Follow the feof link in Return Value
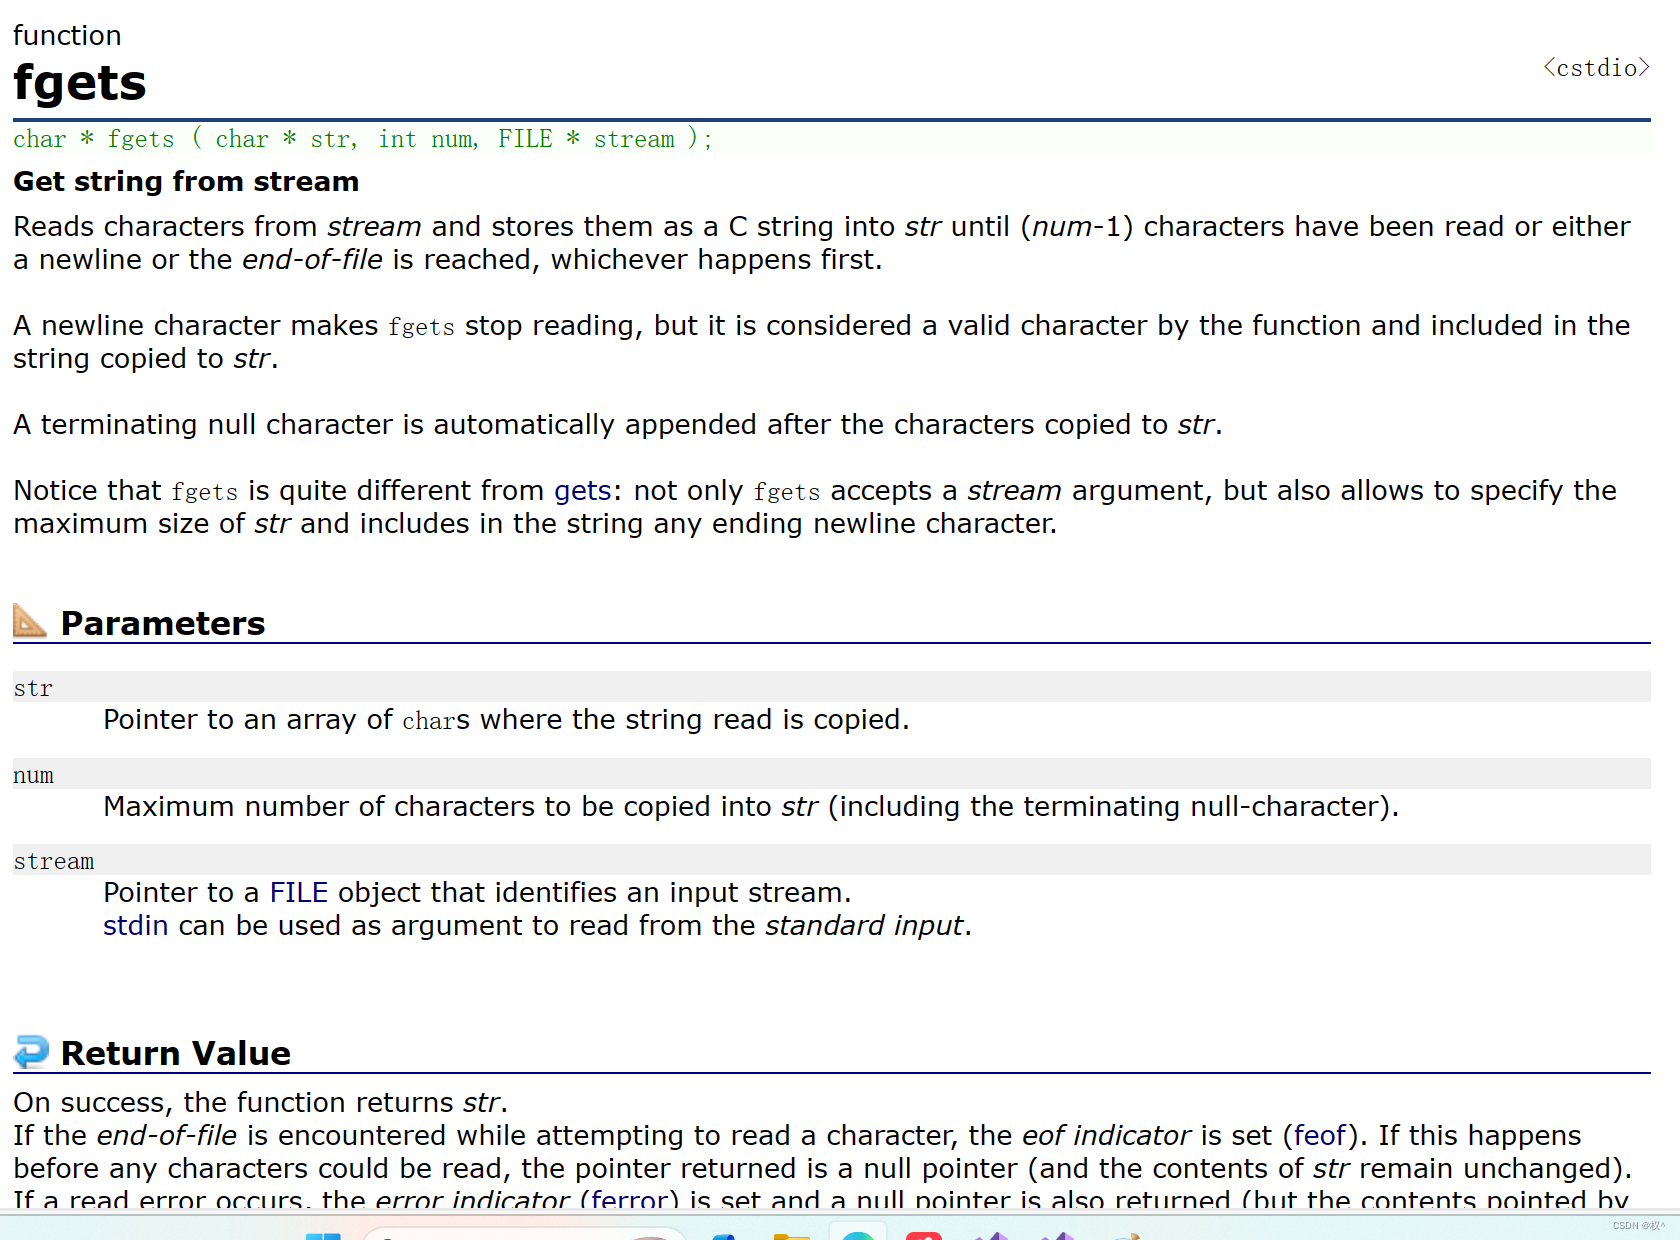1680x1240 pixels. click(1320, 1135)
